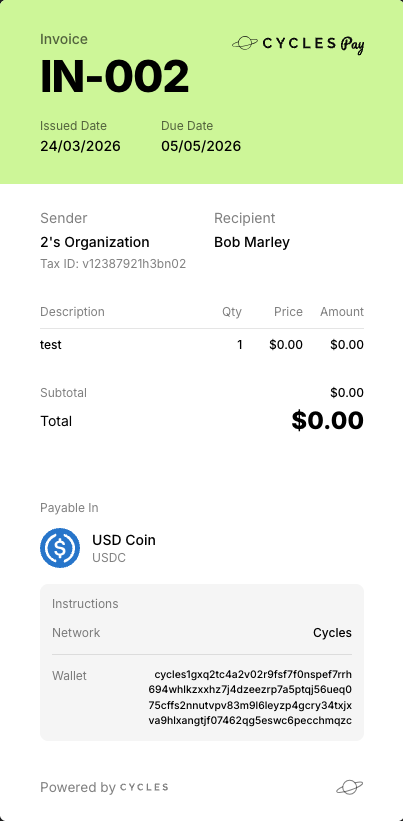Click the small planet icon in footer
403x821 pixels.
(350, 787)
